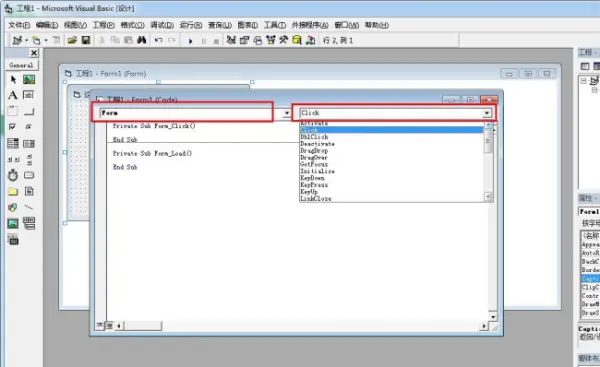Choose KeyPress in the procedure list

coord(391,185)
